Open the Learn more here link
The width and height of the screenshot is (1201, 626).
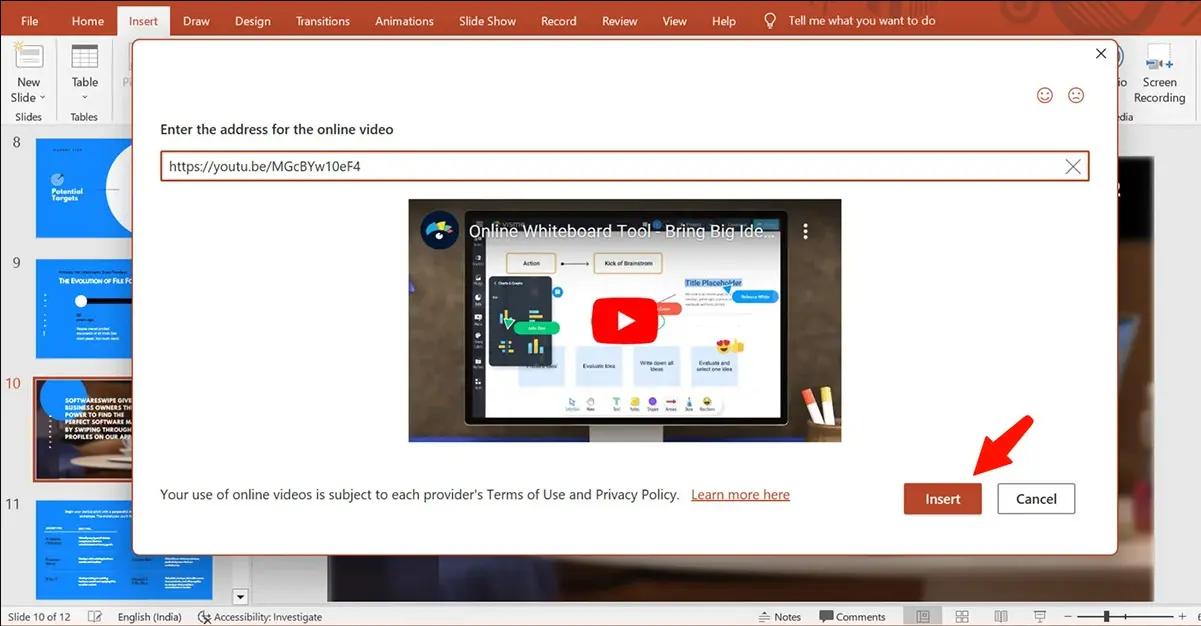pyautogui.click(x=740, y=495)
